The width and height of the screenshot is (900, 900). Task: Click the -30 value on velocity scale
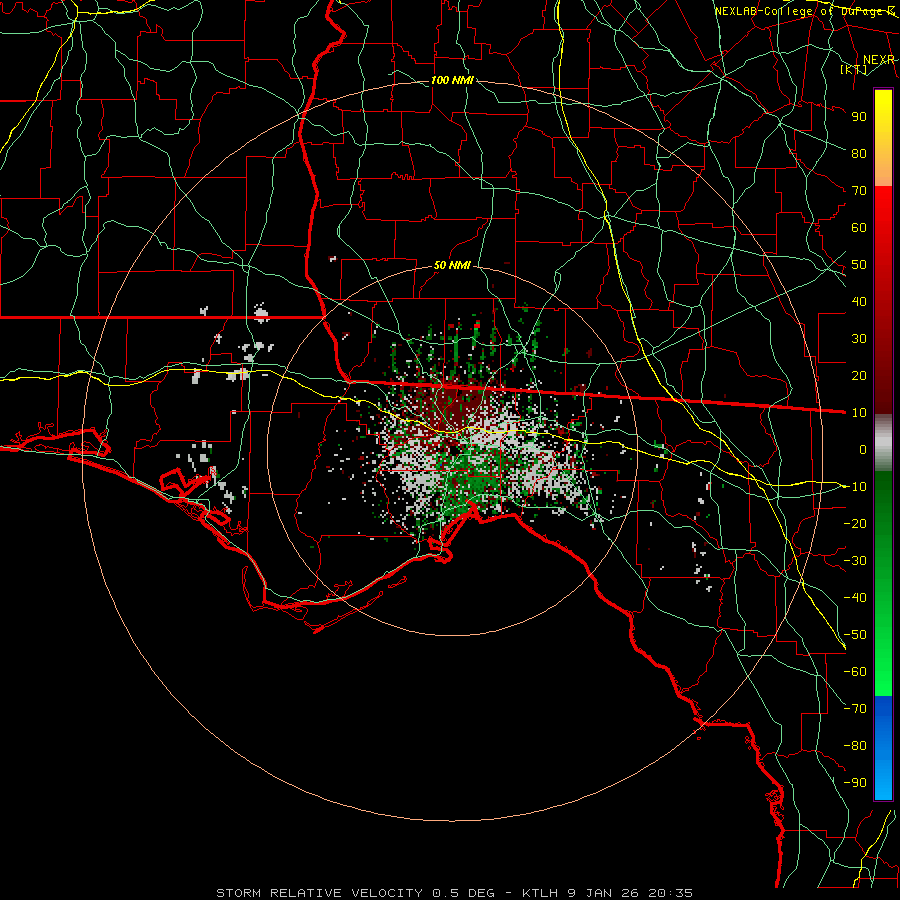coord(855,561)
